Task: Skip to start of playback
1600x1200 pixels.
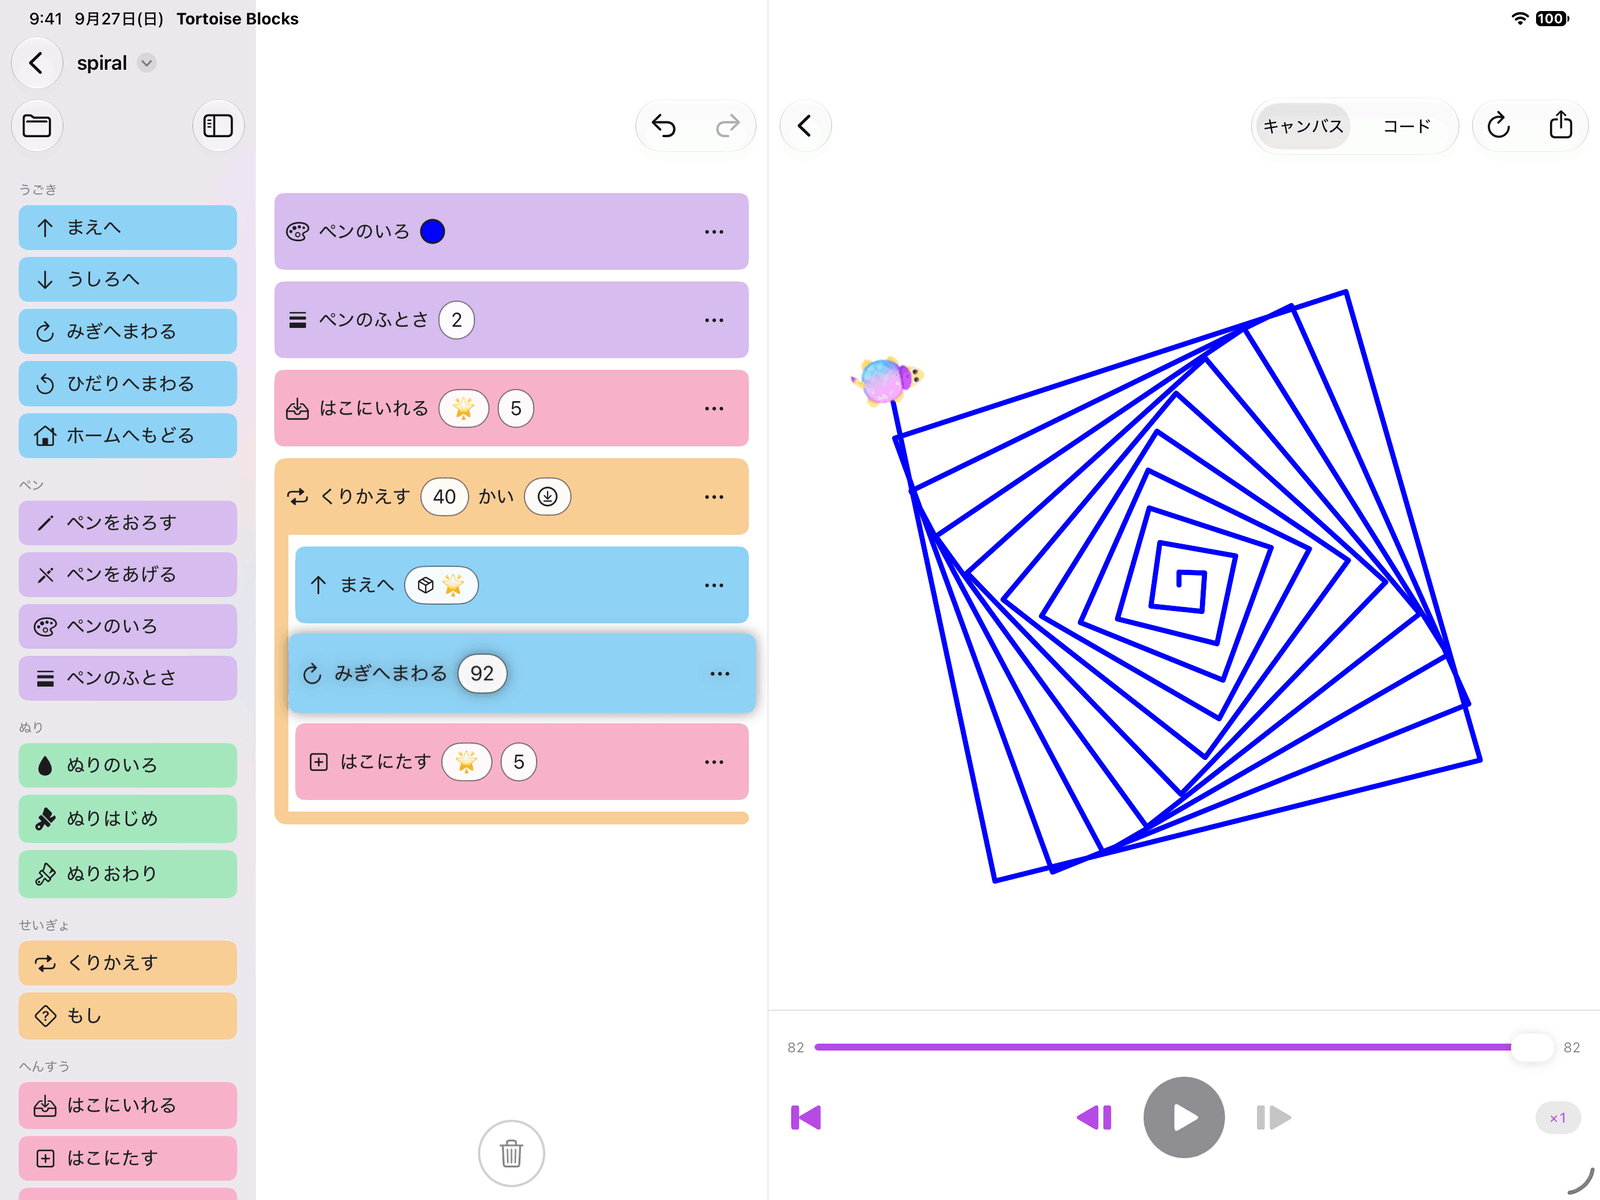Action: click(806, 1117)
